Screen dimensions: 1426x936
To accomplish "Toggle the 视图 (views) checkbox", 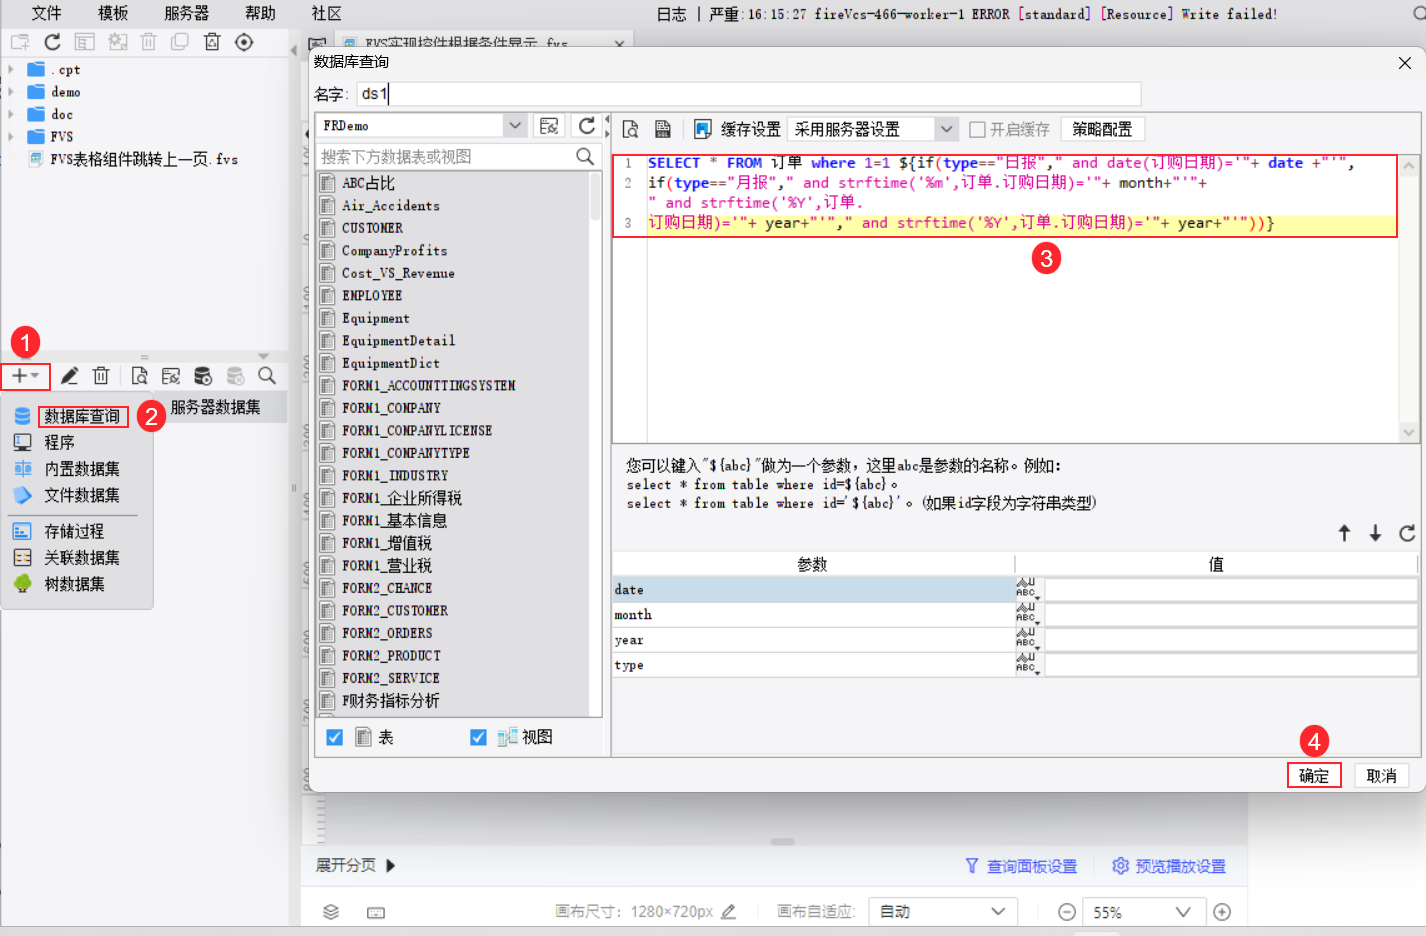I will (x=478, y=737).
